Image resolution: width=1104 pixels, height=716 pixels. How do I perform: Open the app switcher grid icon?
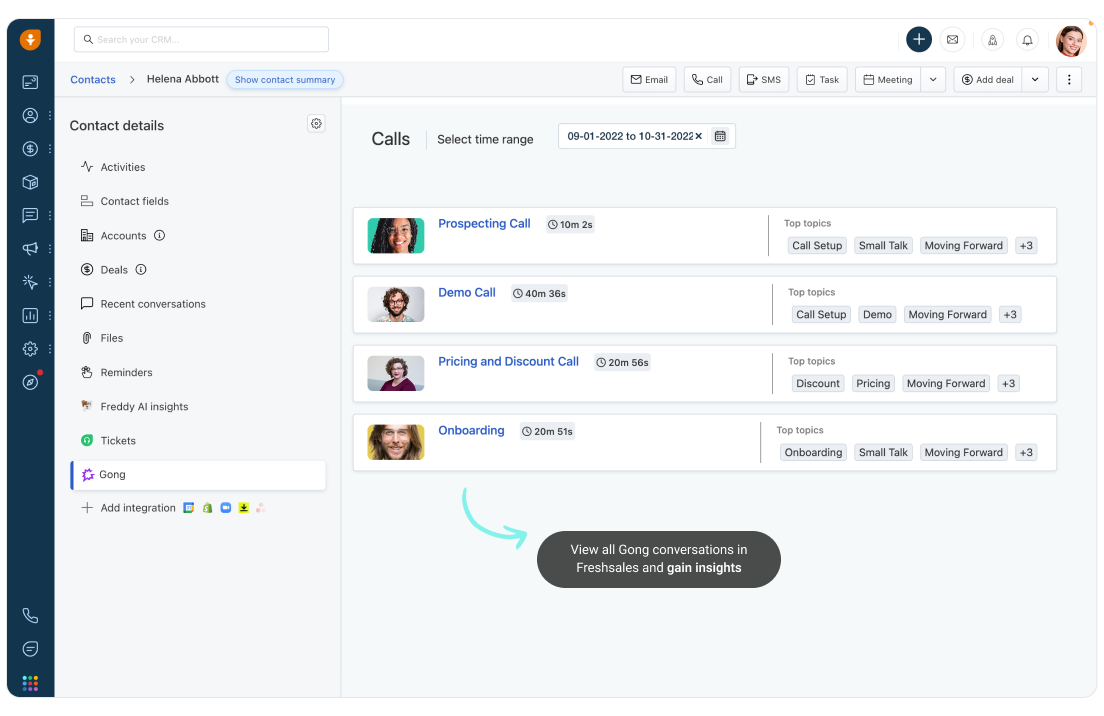click(x=30, y=683)
